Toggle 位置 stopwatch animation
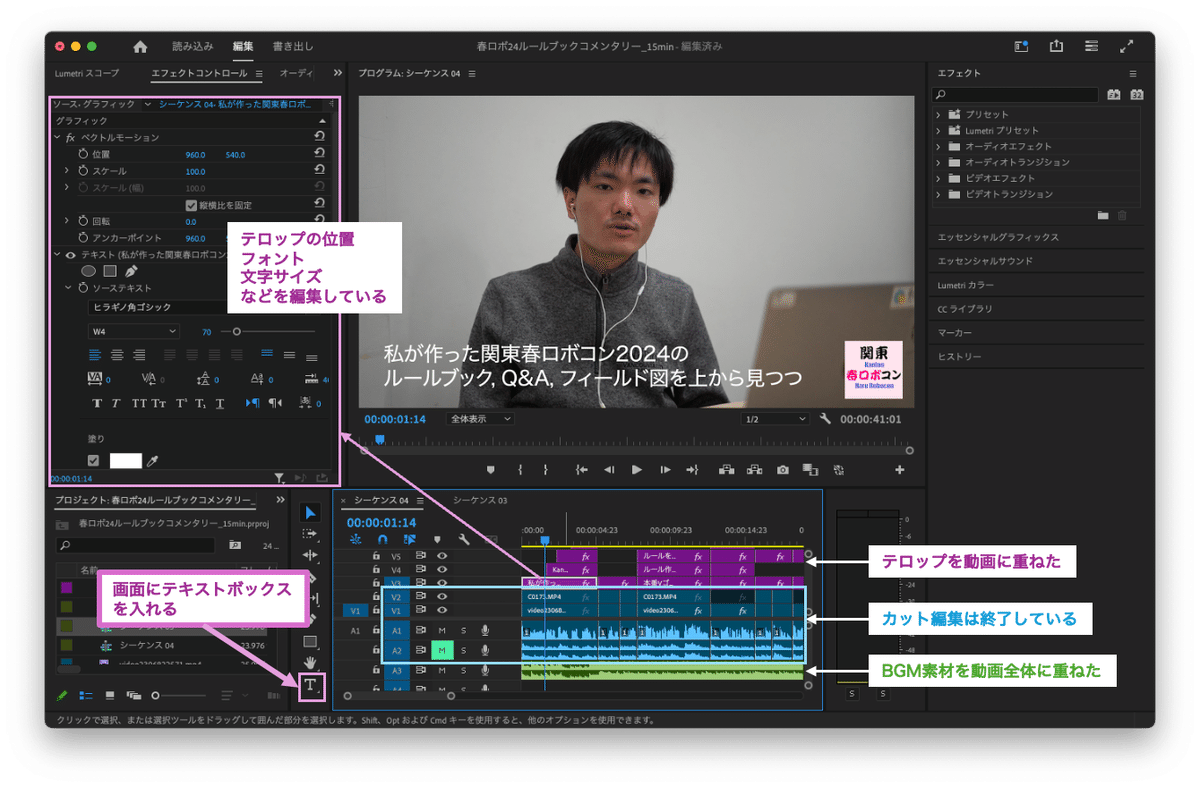Screen dimensions: 1200x788 pyautogui.click(x=82, y=154)
